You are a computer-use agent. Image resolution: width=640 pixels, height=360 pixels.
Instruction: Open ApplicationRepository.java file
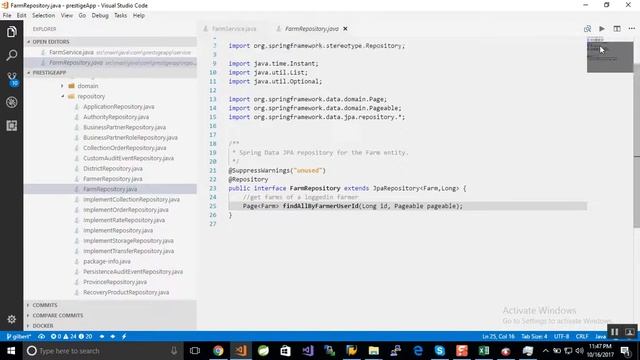tap(118, 107)
